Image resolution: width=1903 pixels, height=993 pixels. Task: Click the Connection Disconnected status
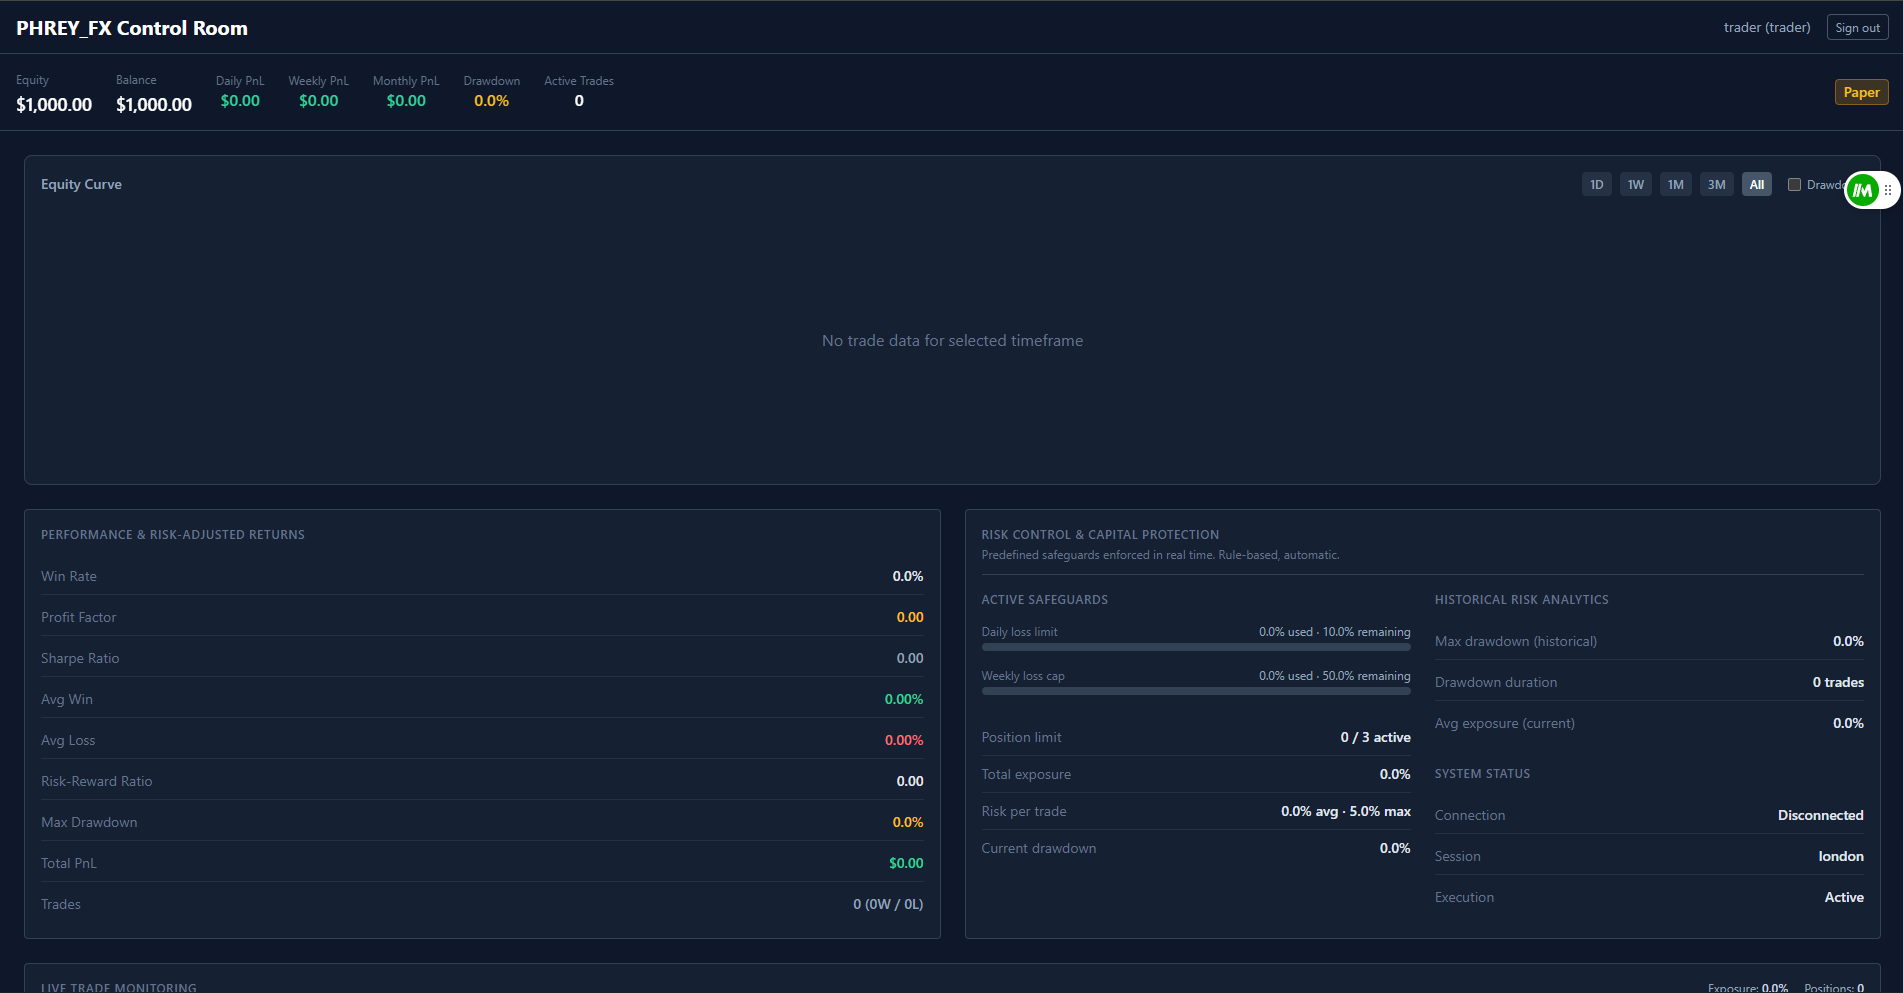pos(1819,815)
